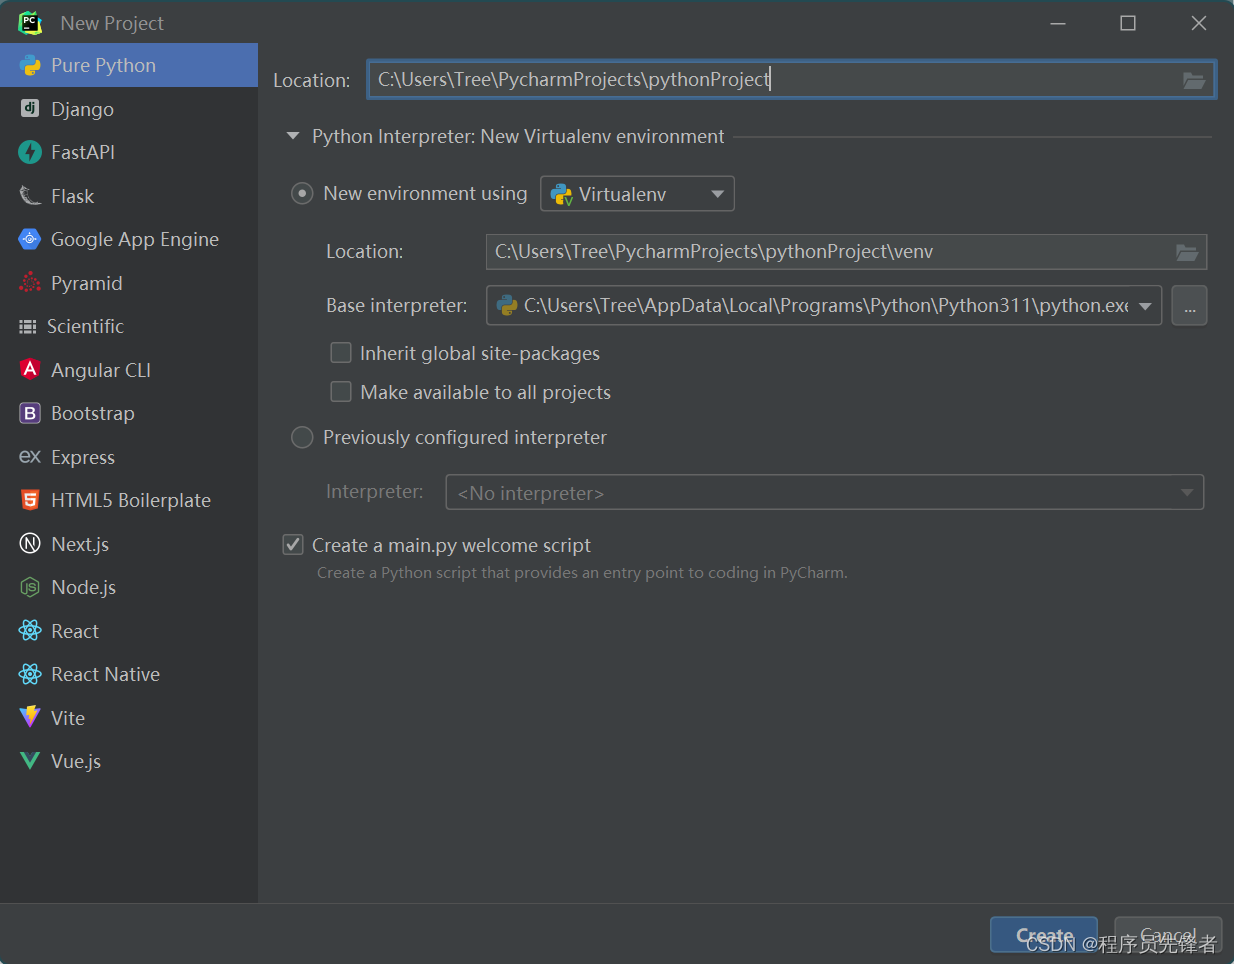Browse folder for venv Location field
Viewport: 1234px width, 964px height.
1187,252
